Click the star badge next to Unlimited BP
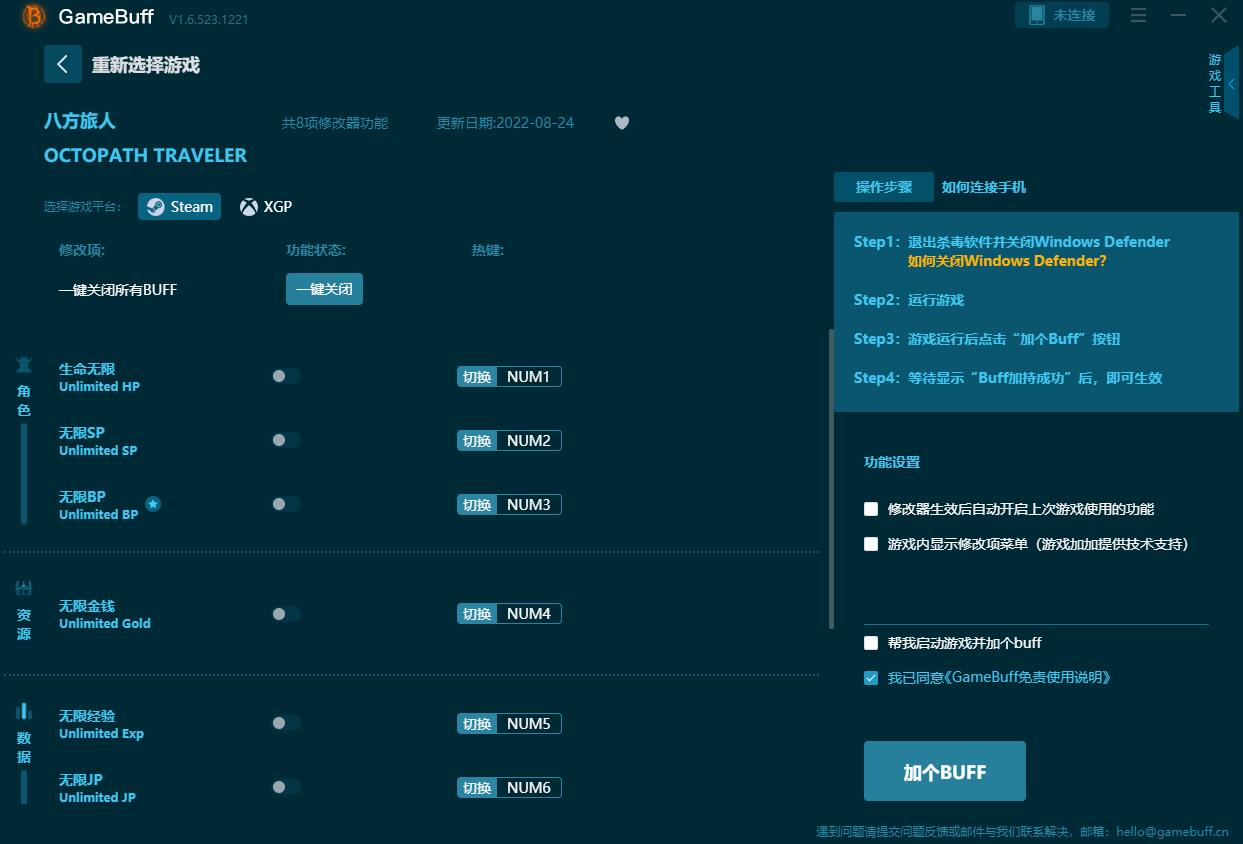 click(153, 504)
